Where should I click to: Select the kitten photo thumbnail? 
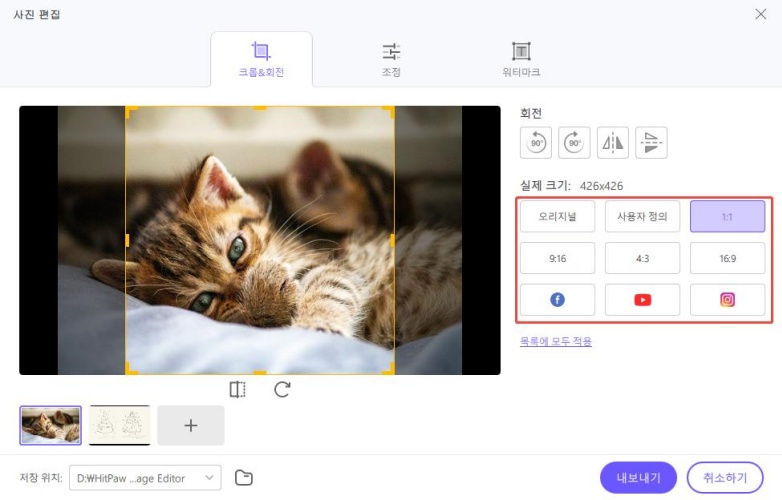[50, 425]
